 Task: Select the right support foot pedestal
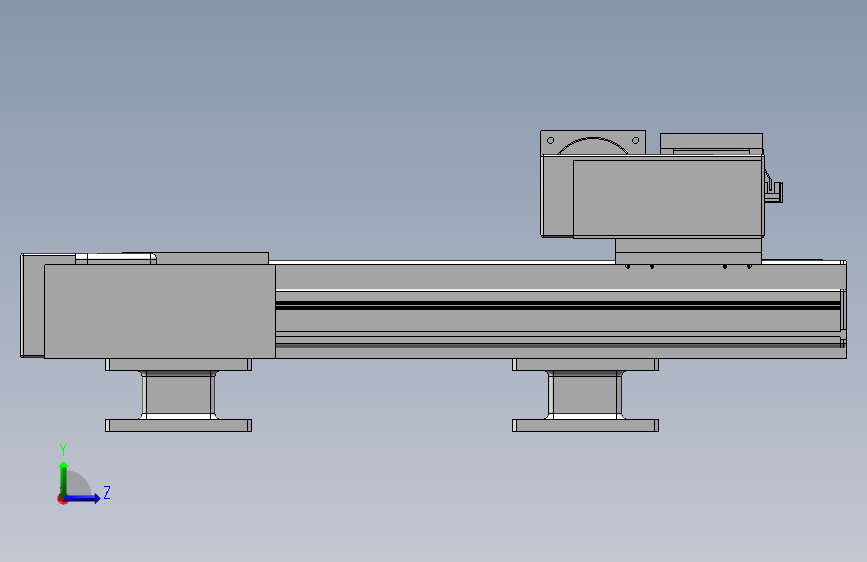pos(586,395)
